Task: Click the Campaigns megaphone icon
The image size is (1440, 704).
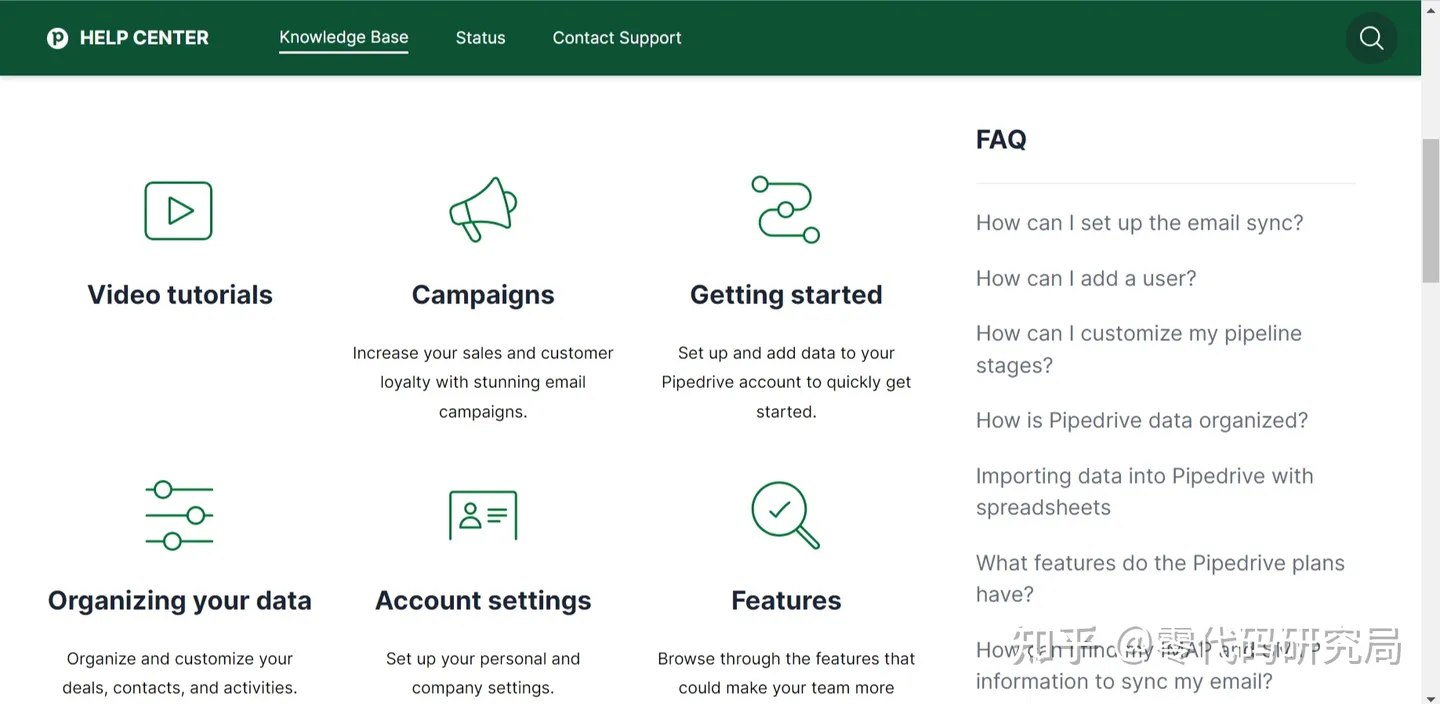Action: coord(483,209)
